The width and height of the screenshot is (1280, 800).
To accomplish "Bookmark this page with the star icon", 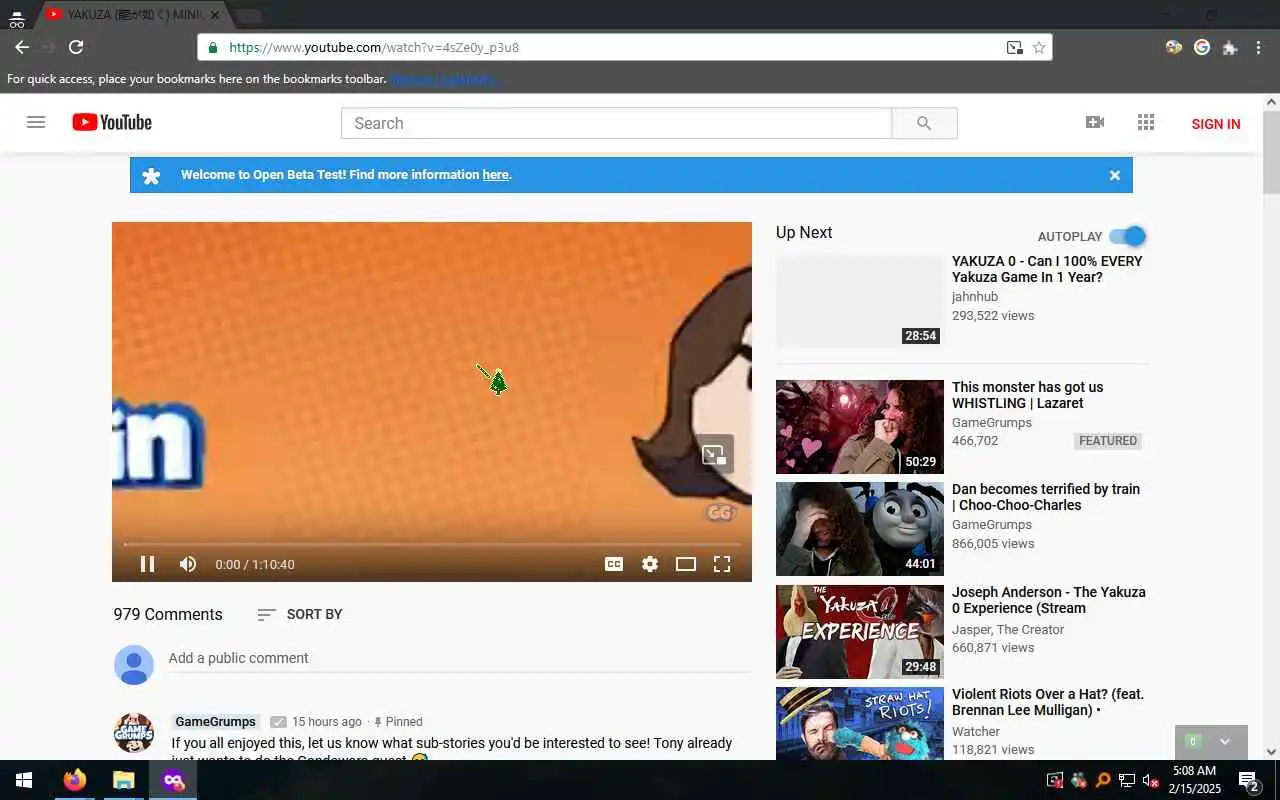I will click(1039, 47).
